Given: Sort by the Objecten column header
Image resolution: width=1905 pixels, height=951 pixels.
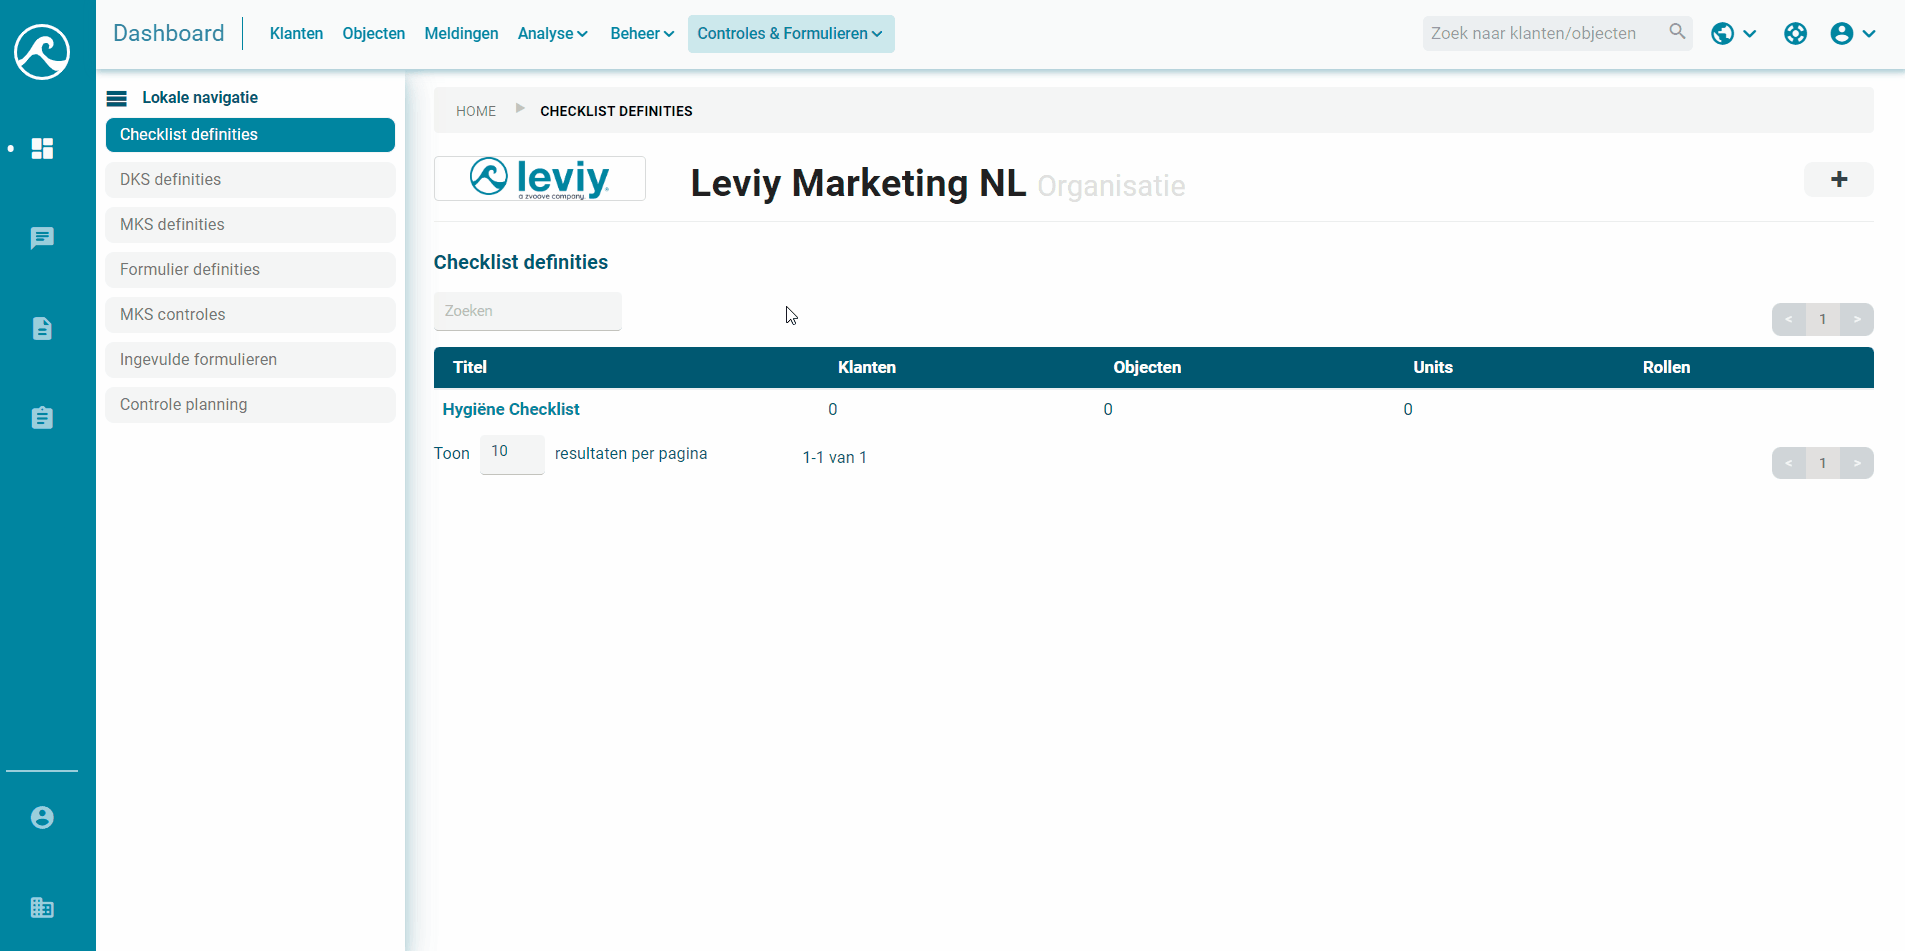Looking at the screenshot, I should 1147,368.
